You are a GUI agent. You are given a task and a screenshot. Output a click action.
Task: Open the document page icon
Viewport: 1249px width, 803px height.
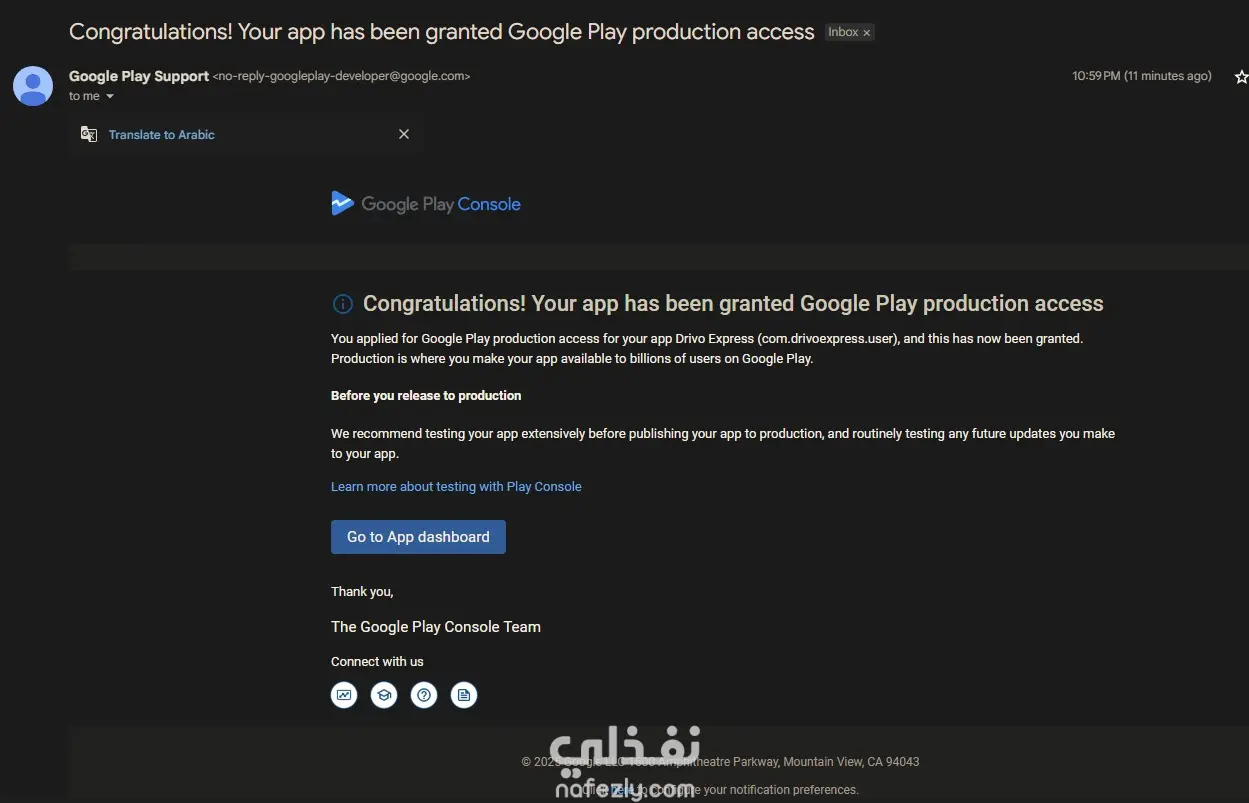tap(464, 695)
